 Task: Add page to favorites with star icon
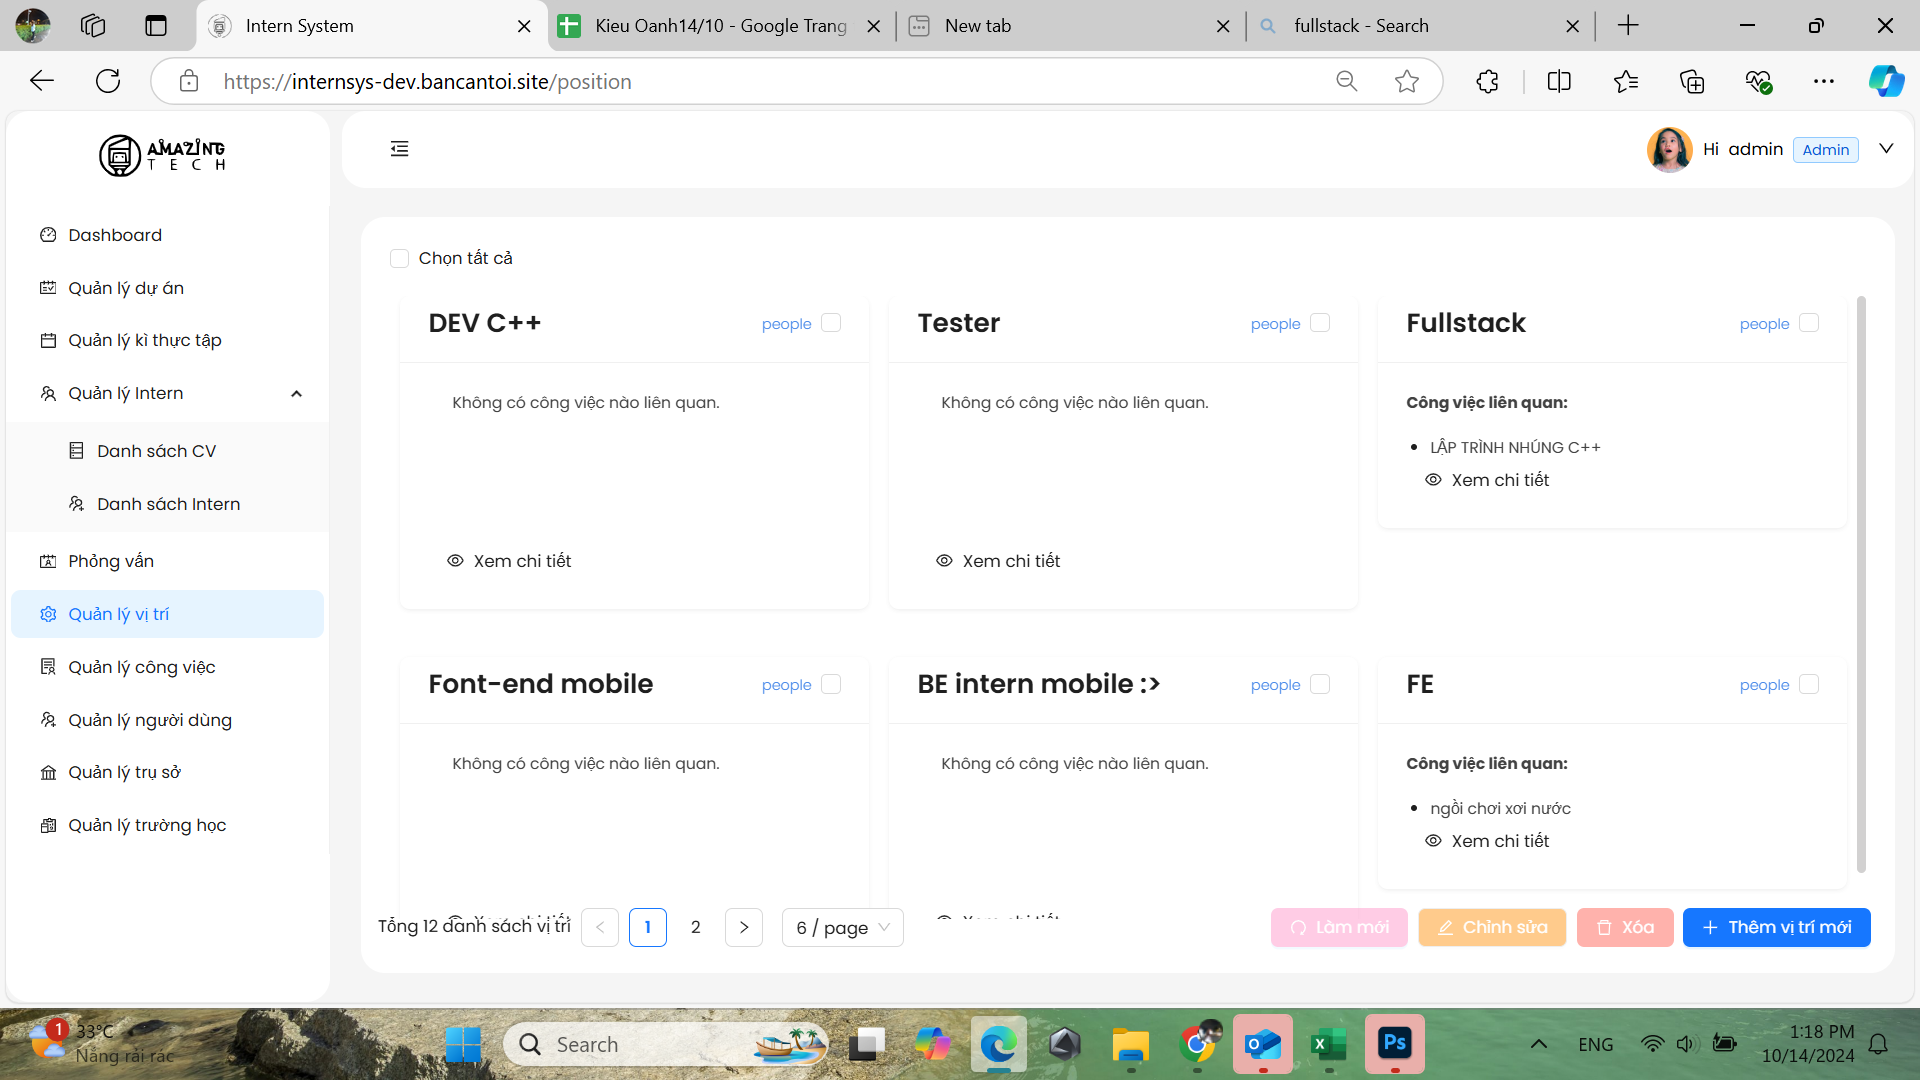pyautogui.click(x=1406, y=81)
